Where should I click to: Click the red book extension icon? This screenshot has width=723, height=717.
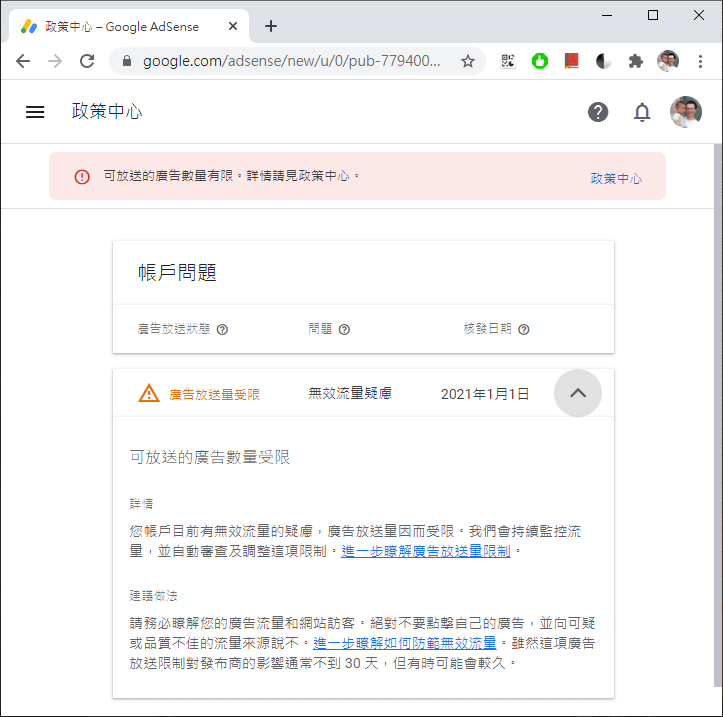(571, 61)
